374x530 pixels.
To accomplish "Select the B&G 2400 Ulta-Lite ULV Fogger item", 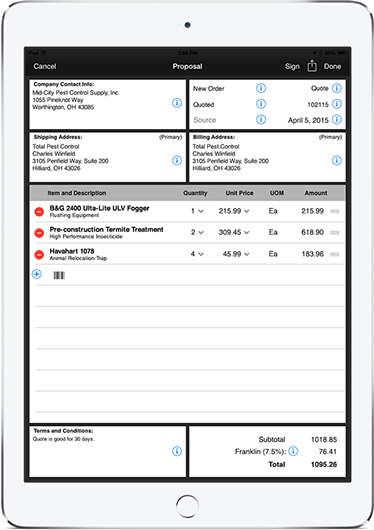I will tap(99, 208).
